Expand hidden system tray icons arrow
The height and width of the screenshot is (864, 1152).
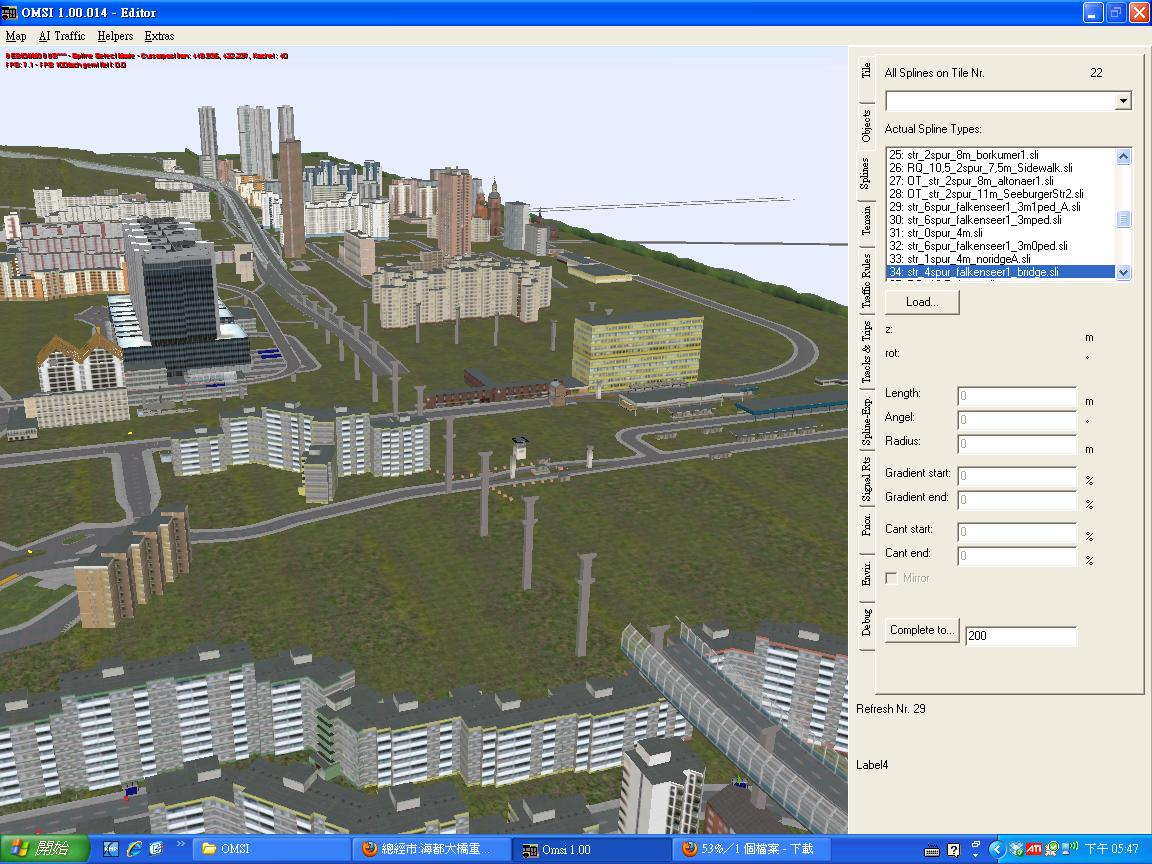(996, 849)
